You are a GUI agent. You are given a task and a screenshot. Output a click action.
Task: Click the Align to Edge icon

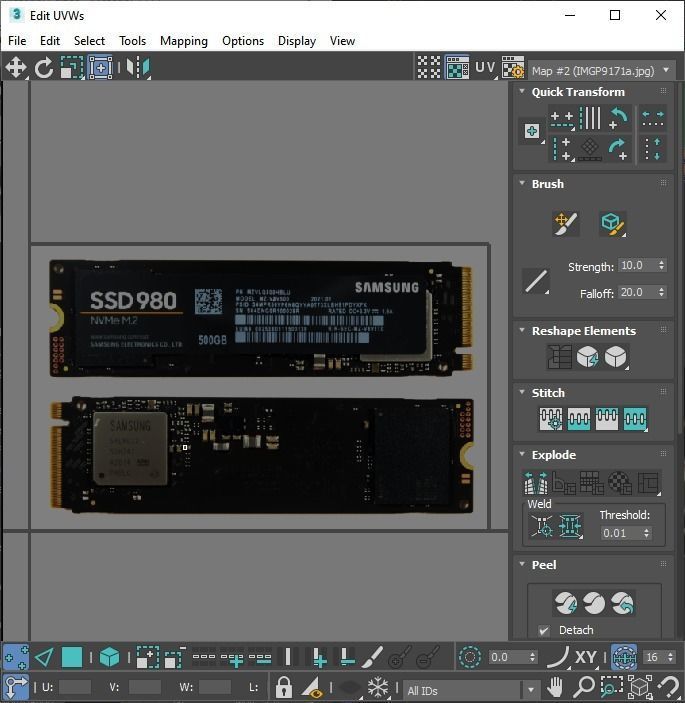(x=590, y=149)
